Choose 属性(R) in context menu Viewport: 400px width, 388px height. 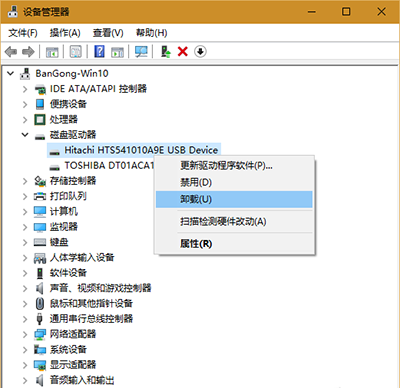coord(234,244)
